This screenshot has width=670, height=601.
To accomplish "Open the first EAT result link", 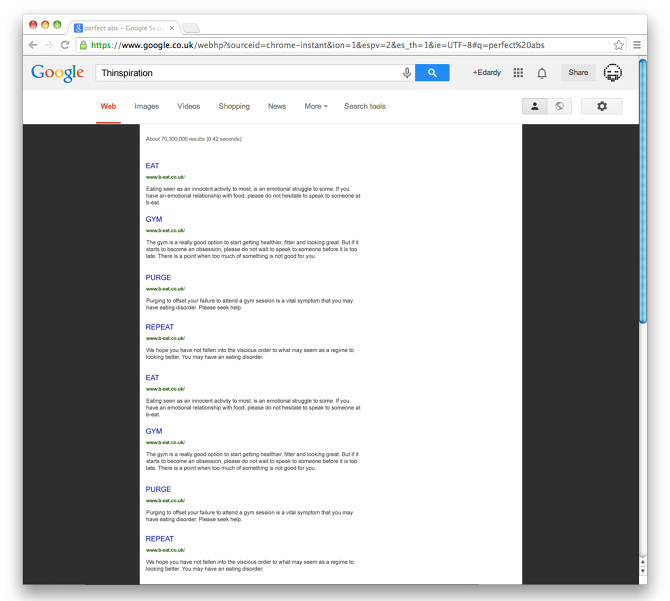I will click(x=152, y=166).
